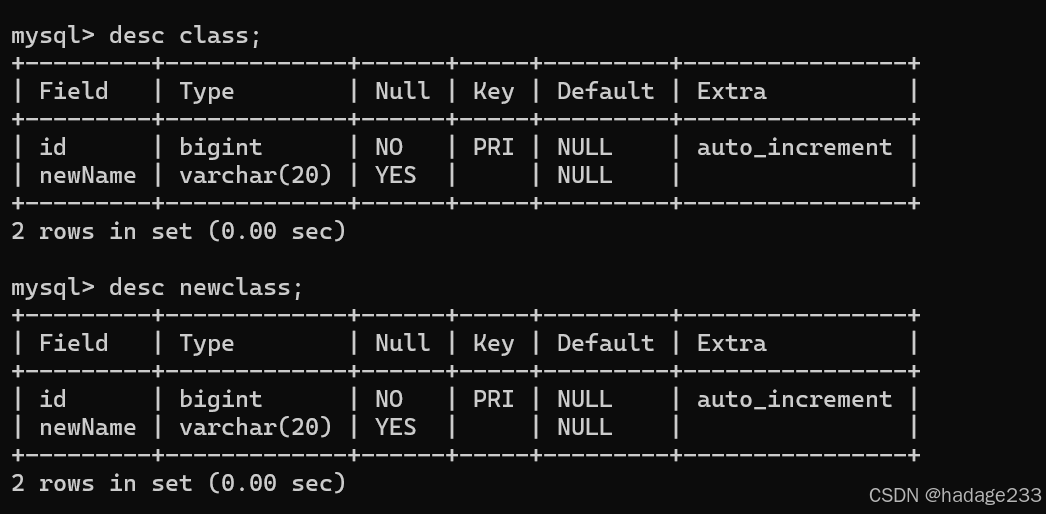Click the YES null value in class table

click(396, 175)
